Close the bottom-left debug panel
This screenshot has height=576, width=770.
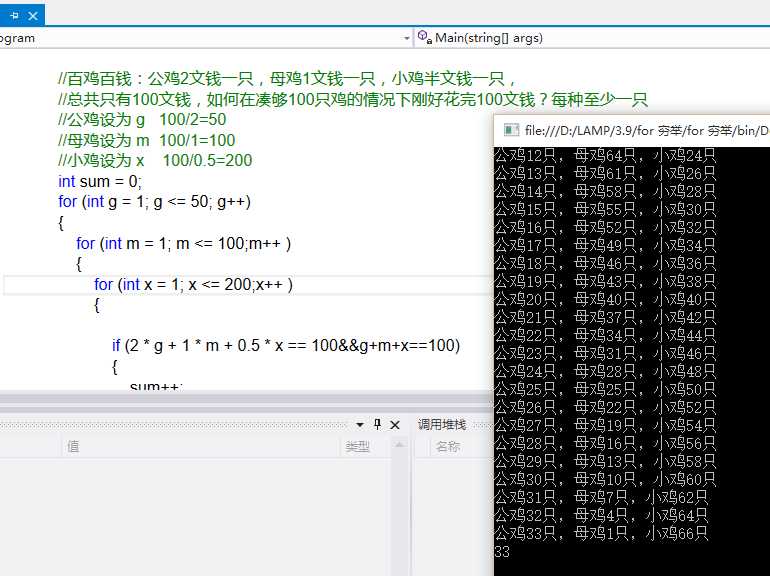coord(395,425)
